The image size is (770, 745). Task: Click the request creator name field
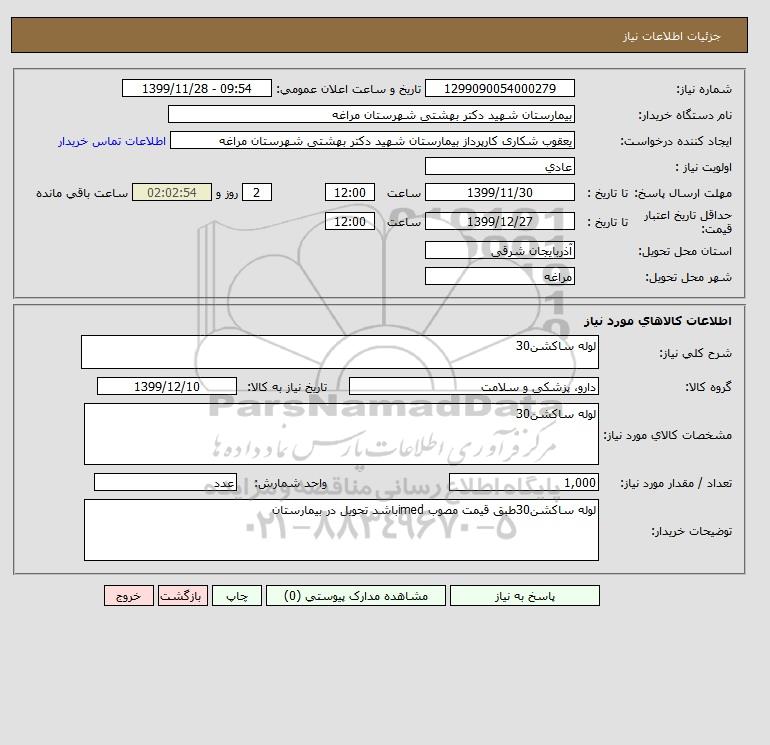click(372, 140)
